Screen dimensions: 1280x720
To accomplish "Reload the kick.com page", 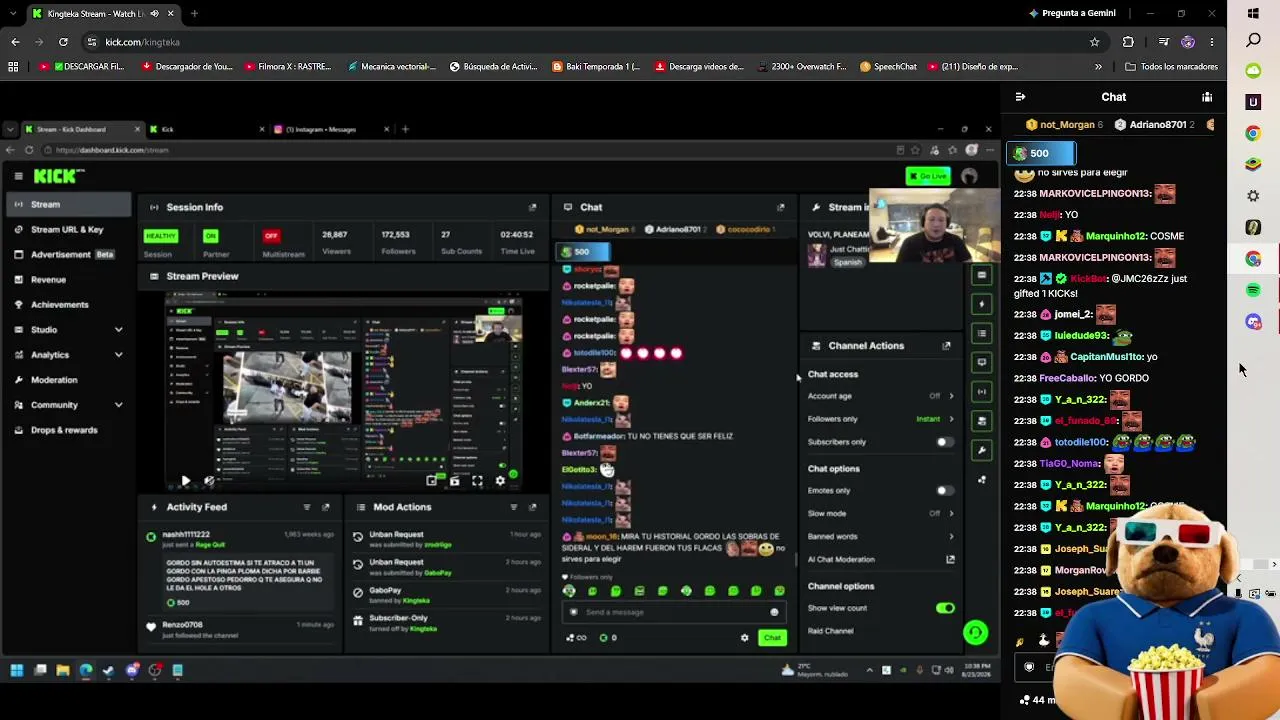I will click(63, 42).
